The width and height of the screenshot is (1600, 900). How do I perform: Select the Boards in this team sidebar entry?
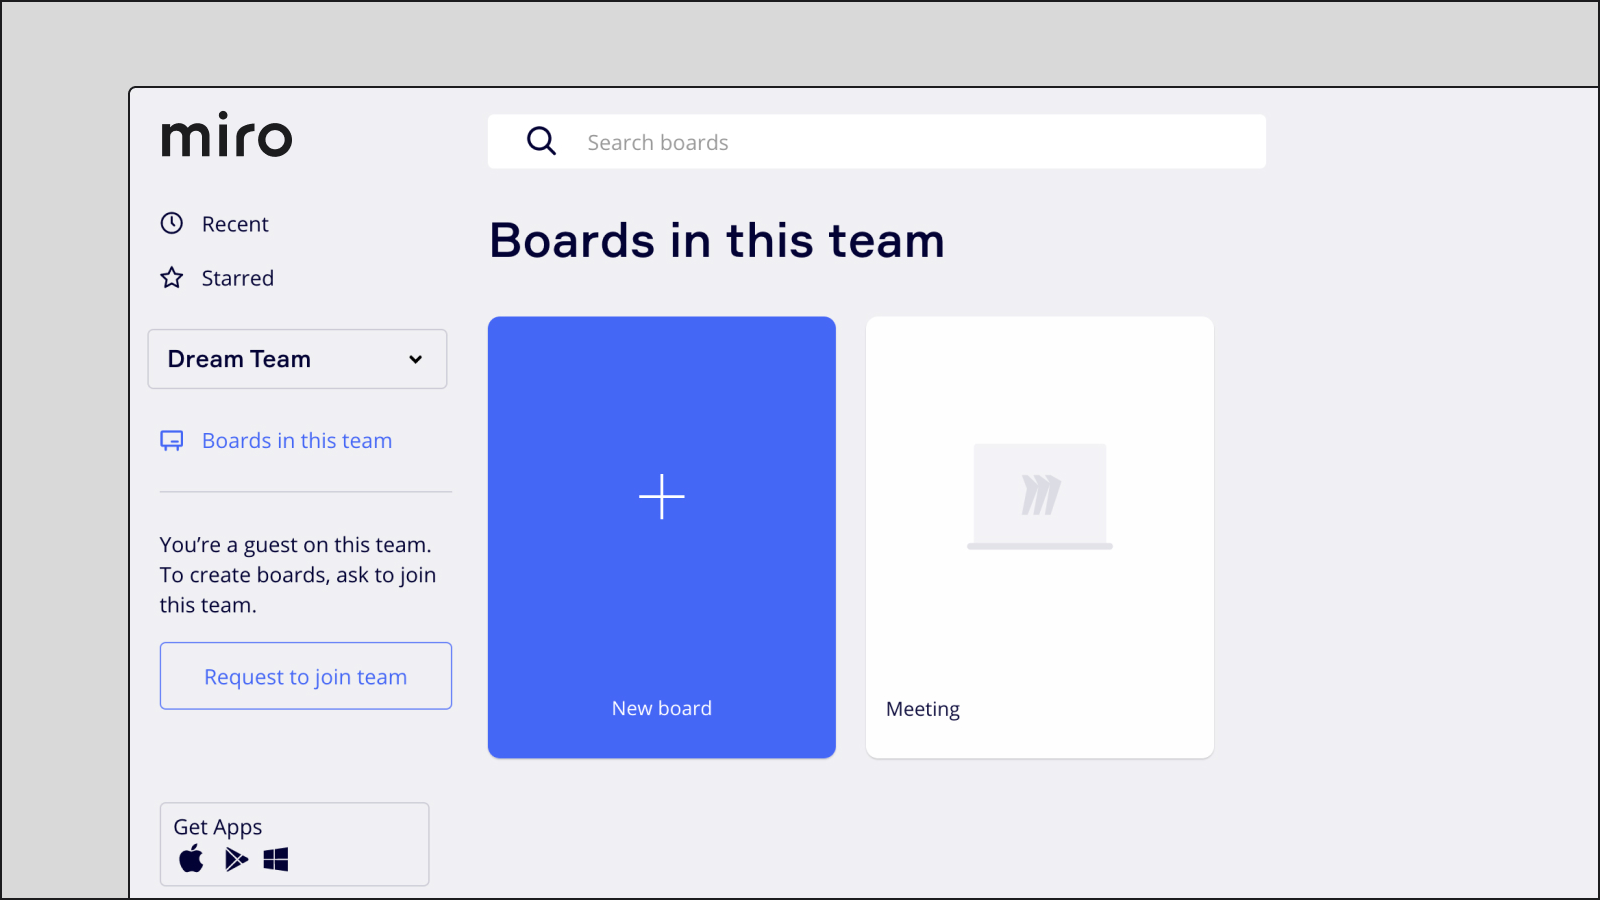pos(296,440)
